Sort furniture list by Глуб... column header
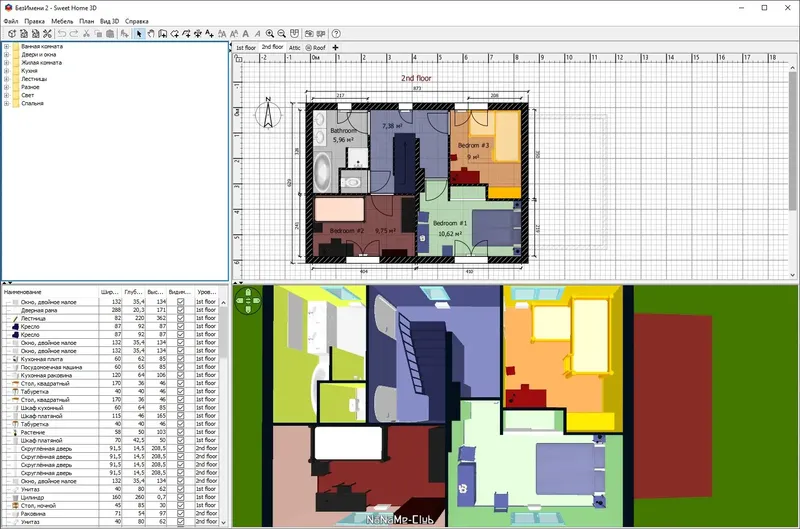Screen dimensions: 800x529 pyautogui.click(x=133, y=292)
